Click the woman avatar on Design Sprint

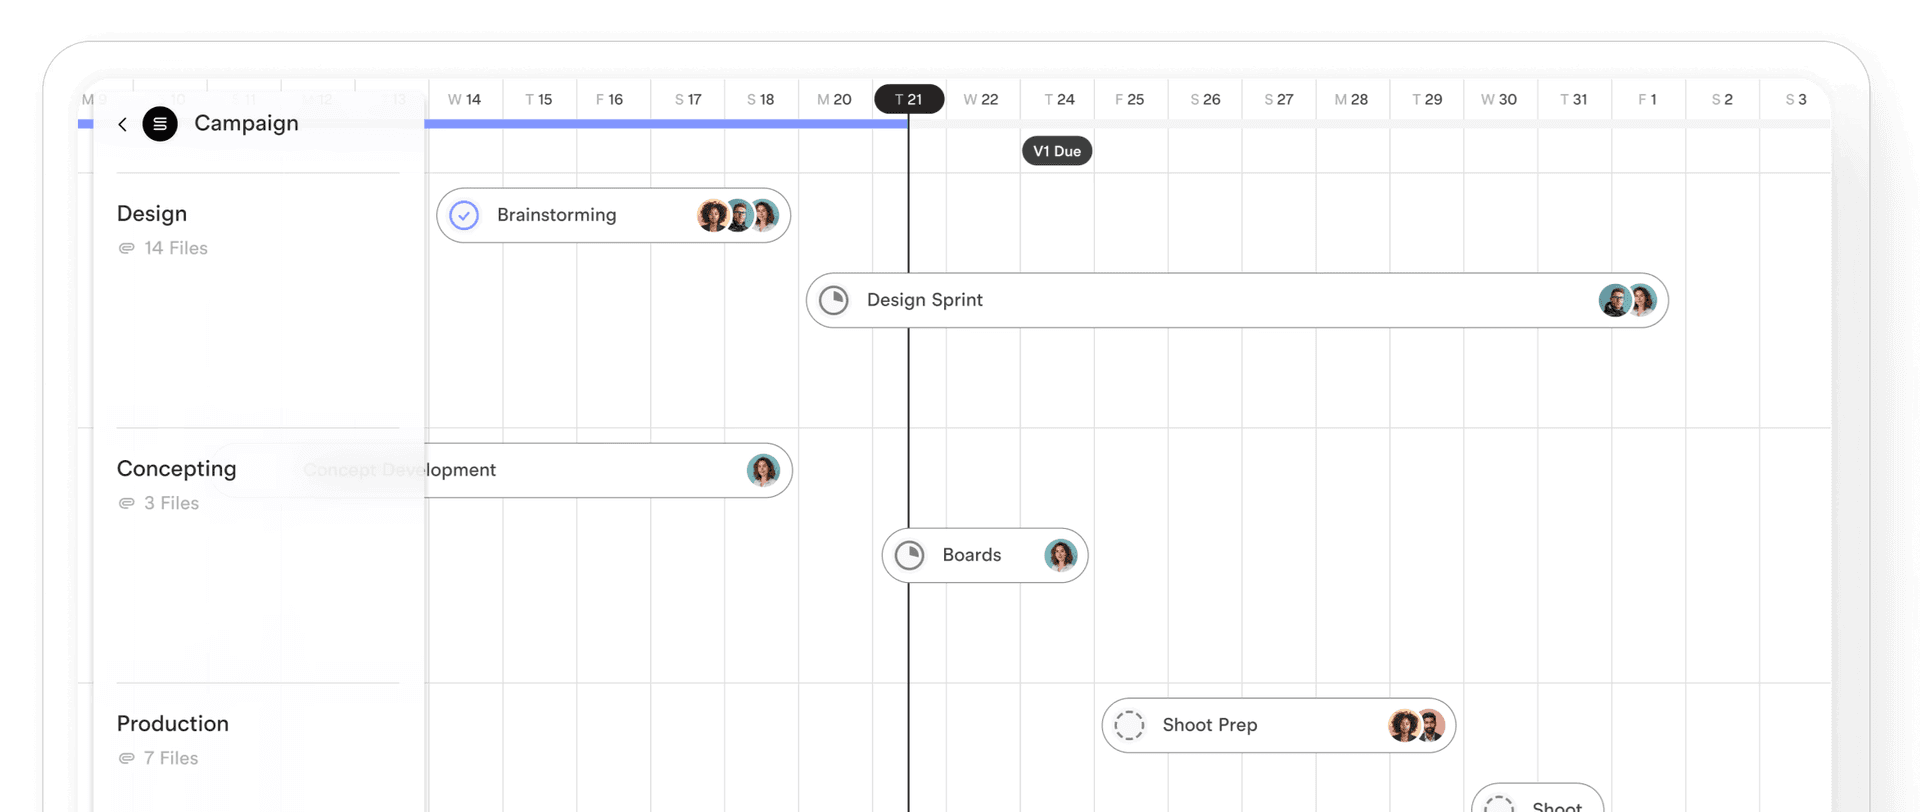[x=1642, y=300]
